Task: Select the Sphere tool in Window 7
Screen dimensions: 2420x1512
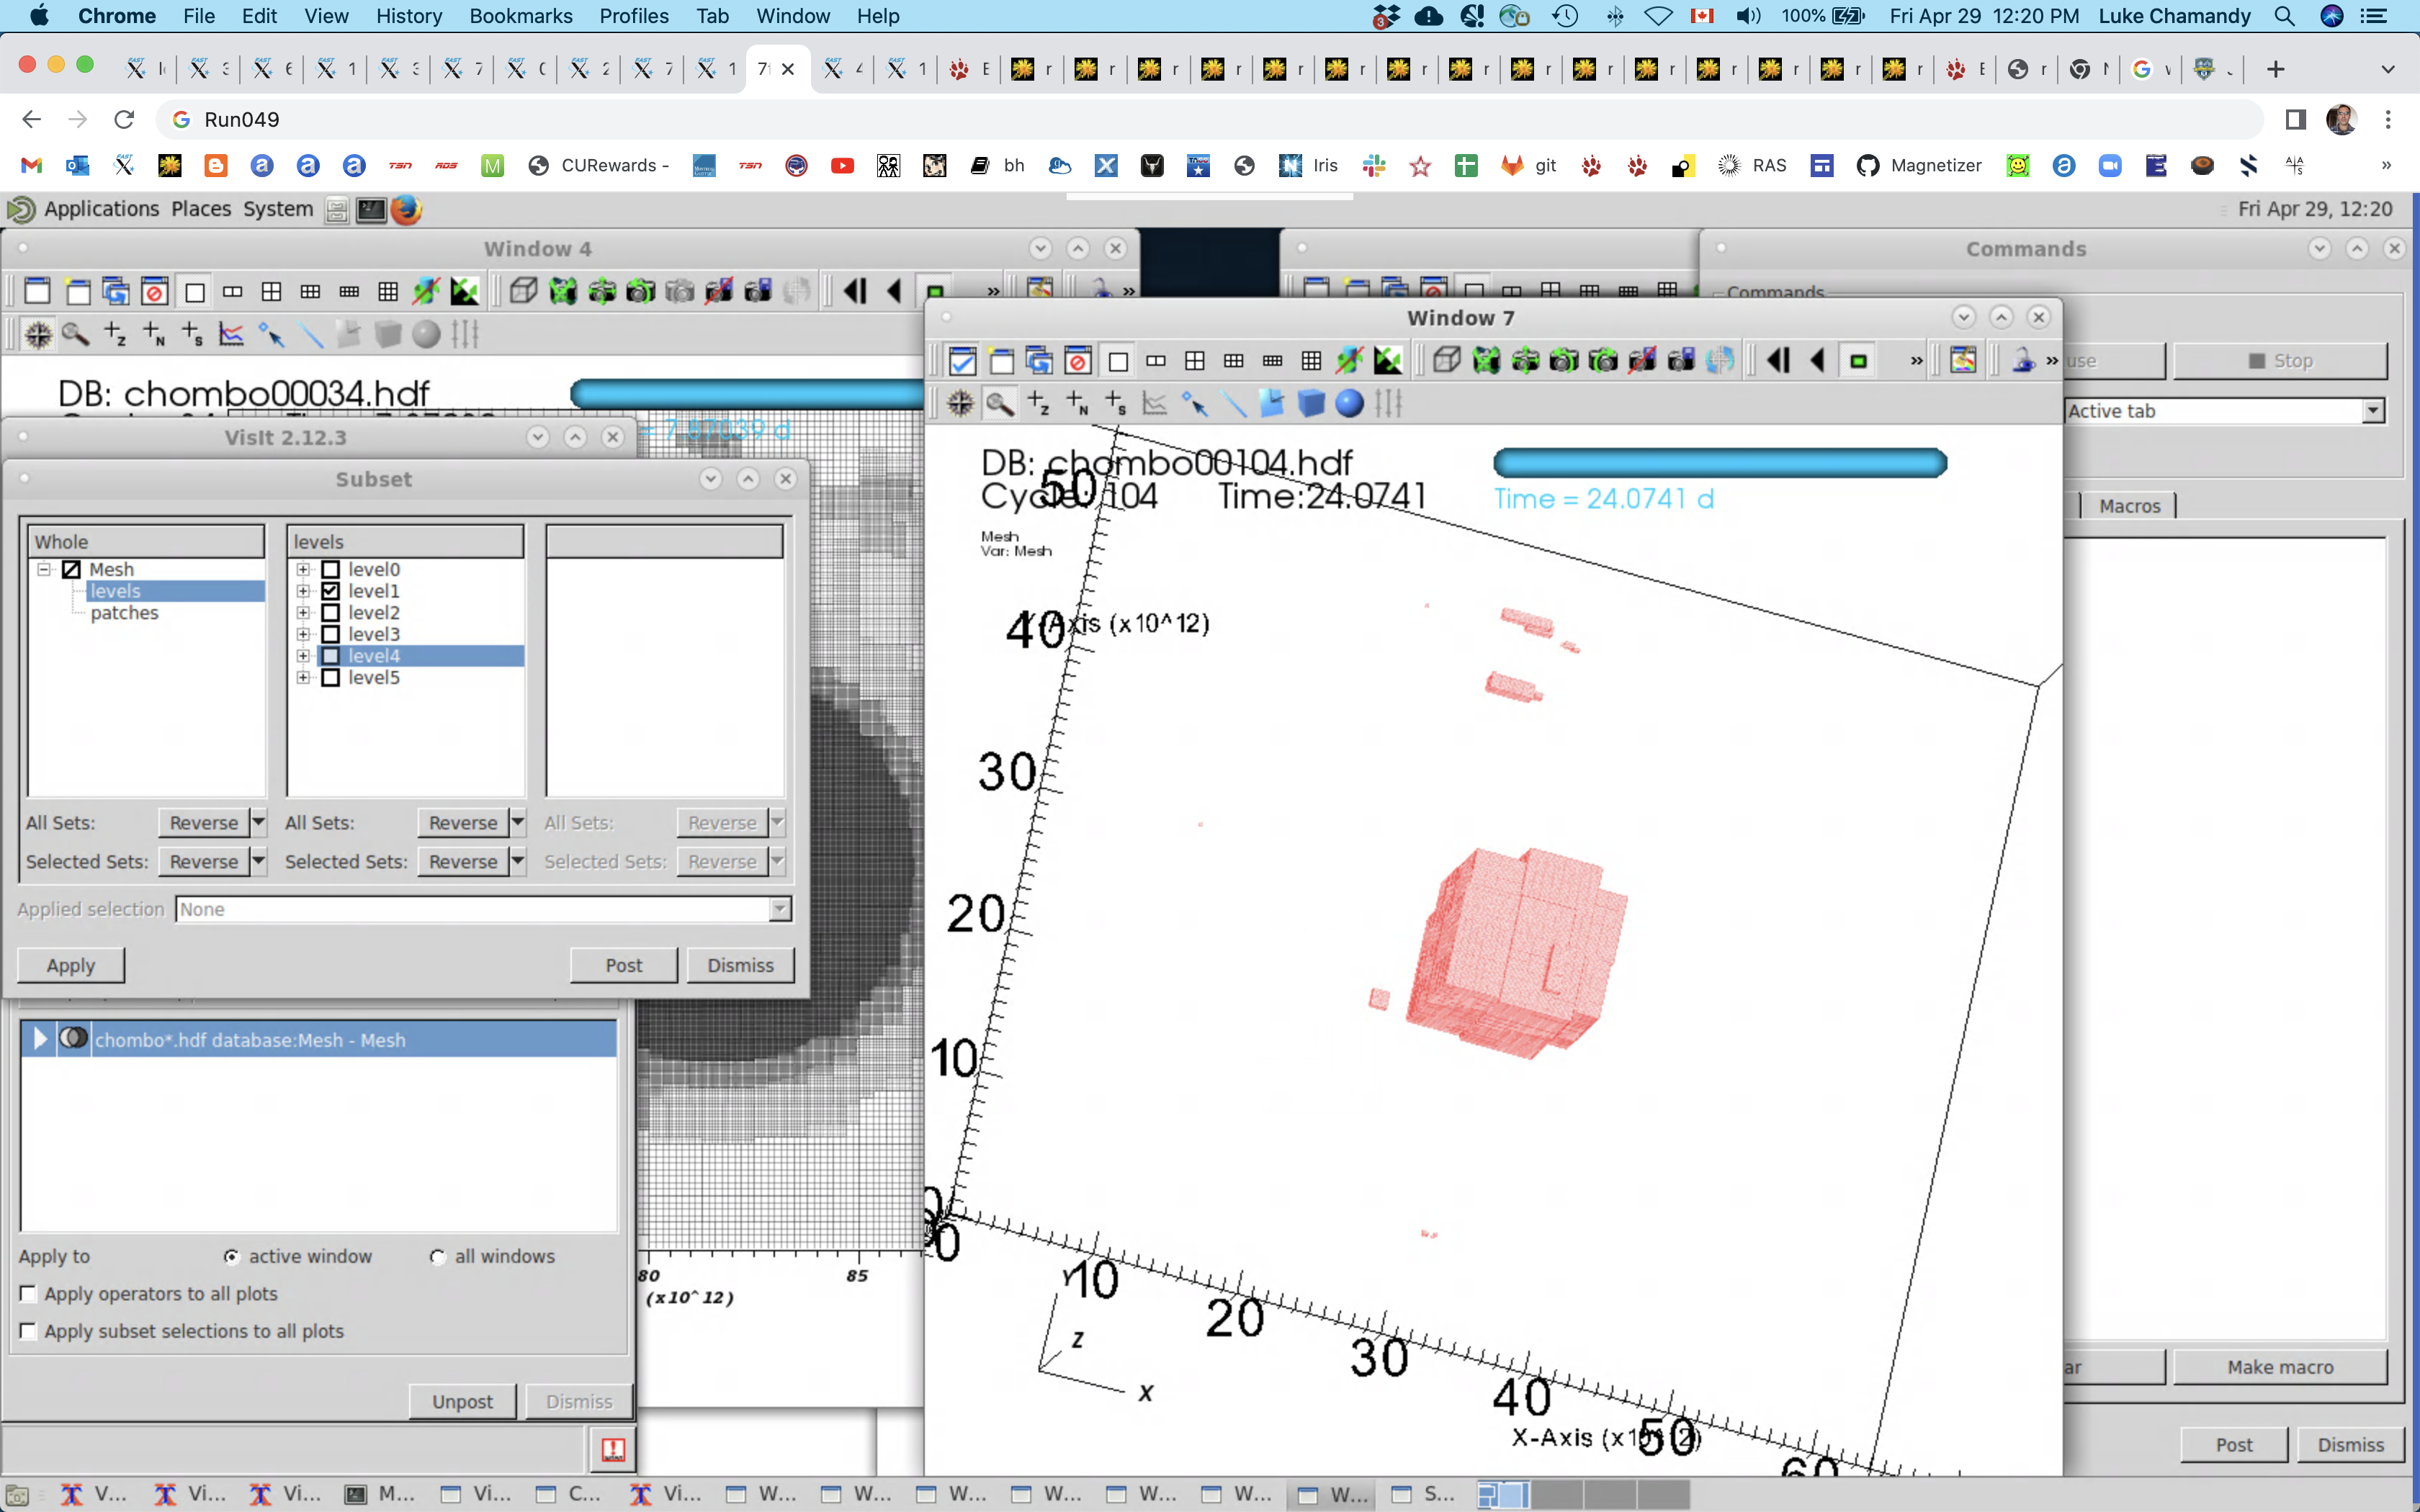Action: (x=1349, y=404)
